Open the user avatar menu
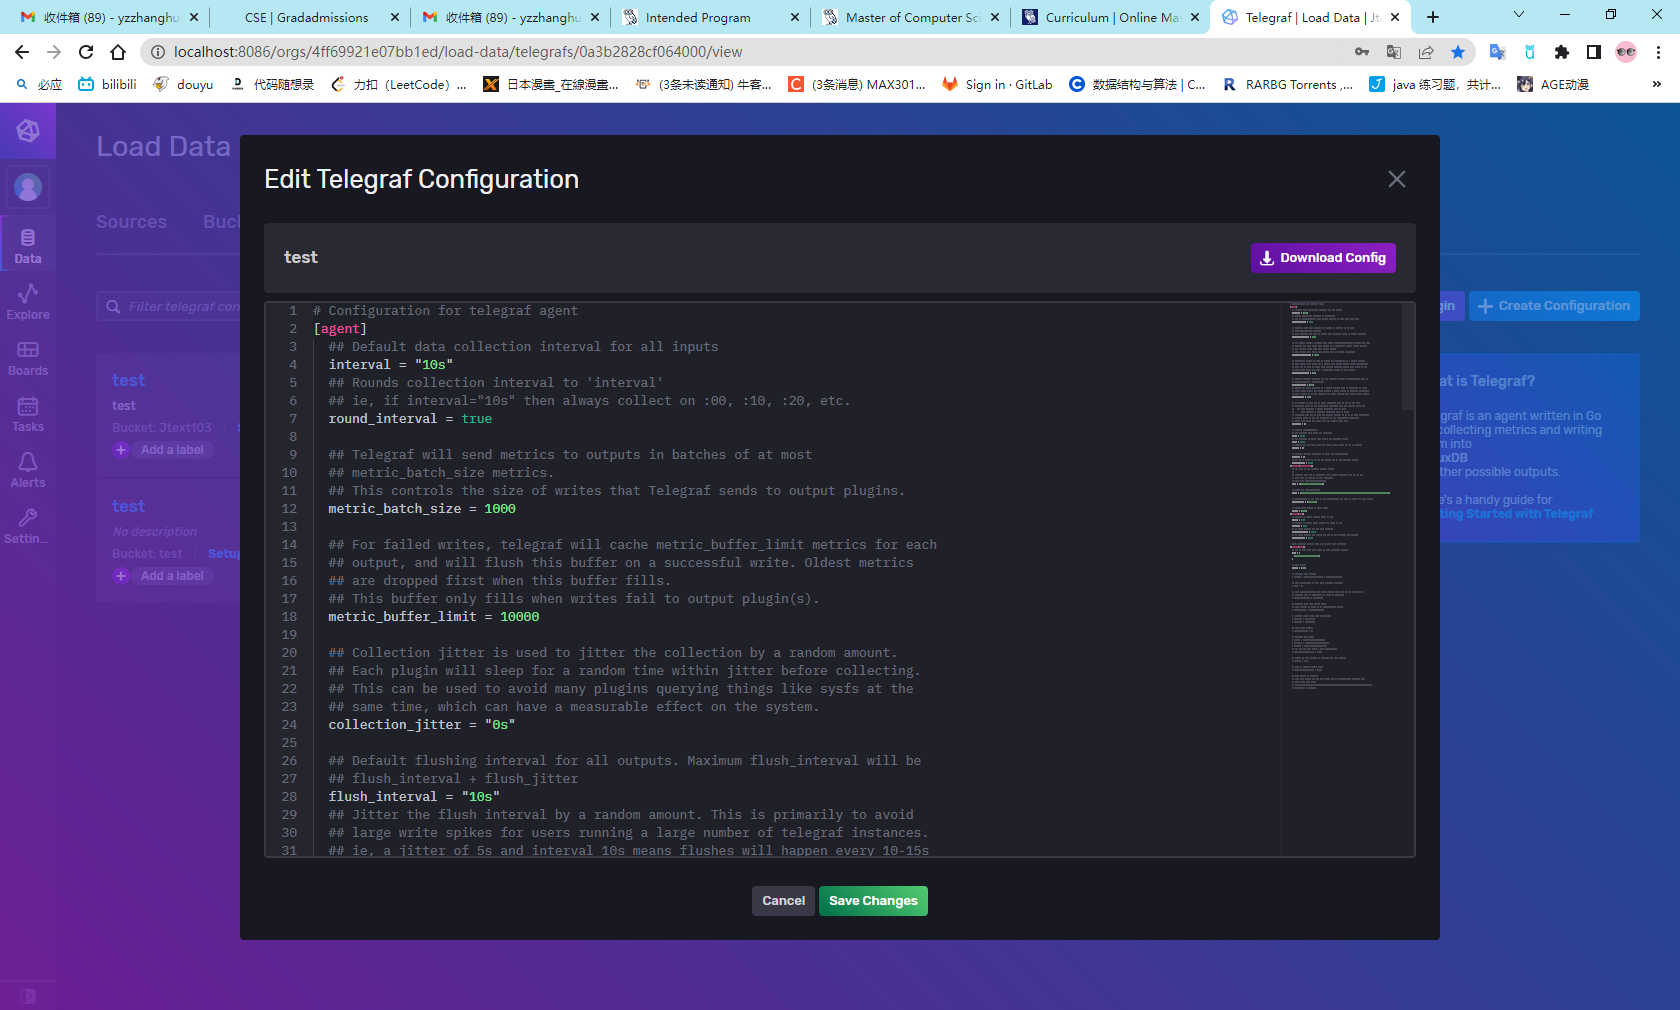This screenshot has width=1680, height=1010. [28, 187]
